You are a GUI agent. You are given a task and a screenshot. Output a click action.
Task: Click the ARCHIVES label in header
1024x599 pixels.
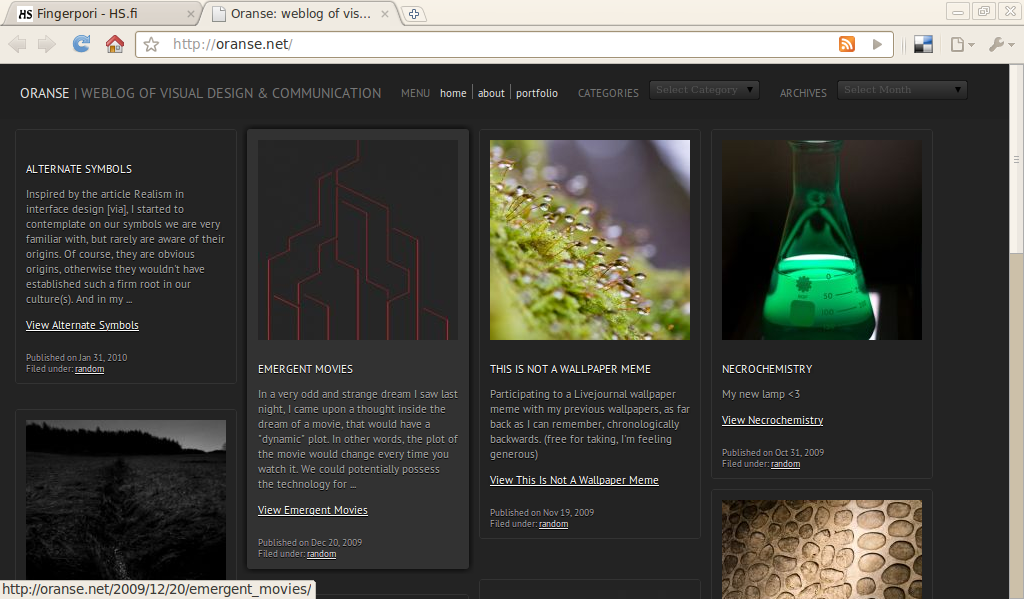(803, 93)
